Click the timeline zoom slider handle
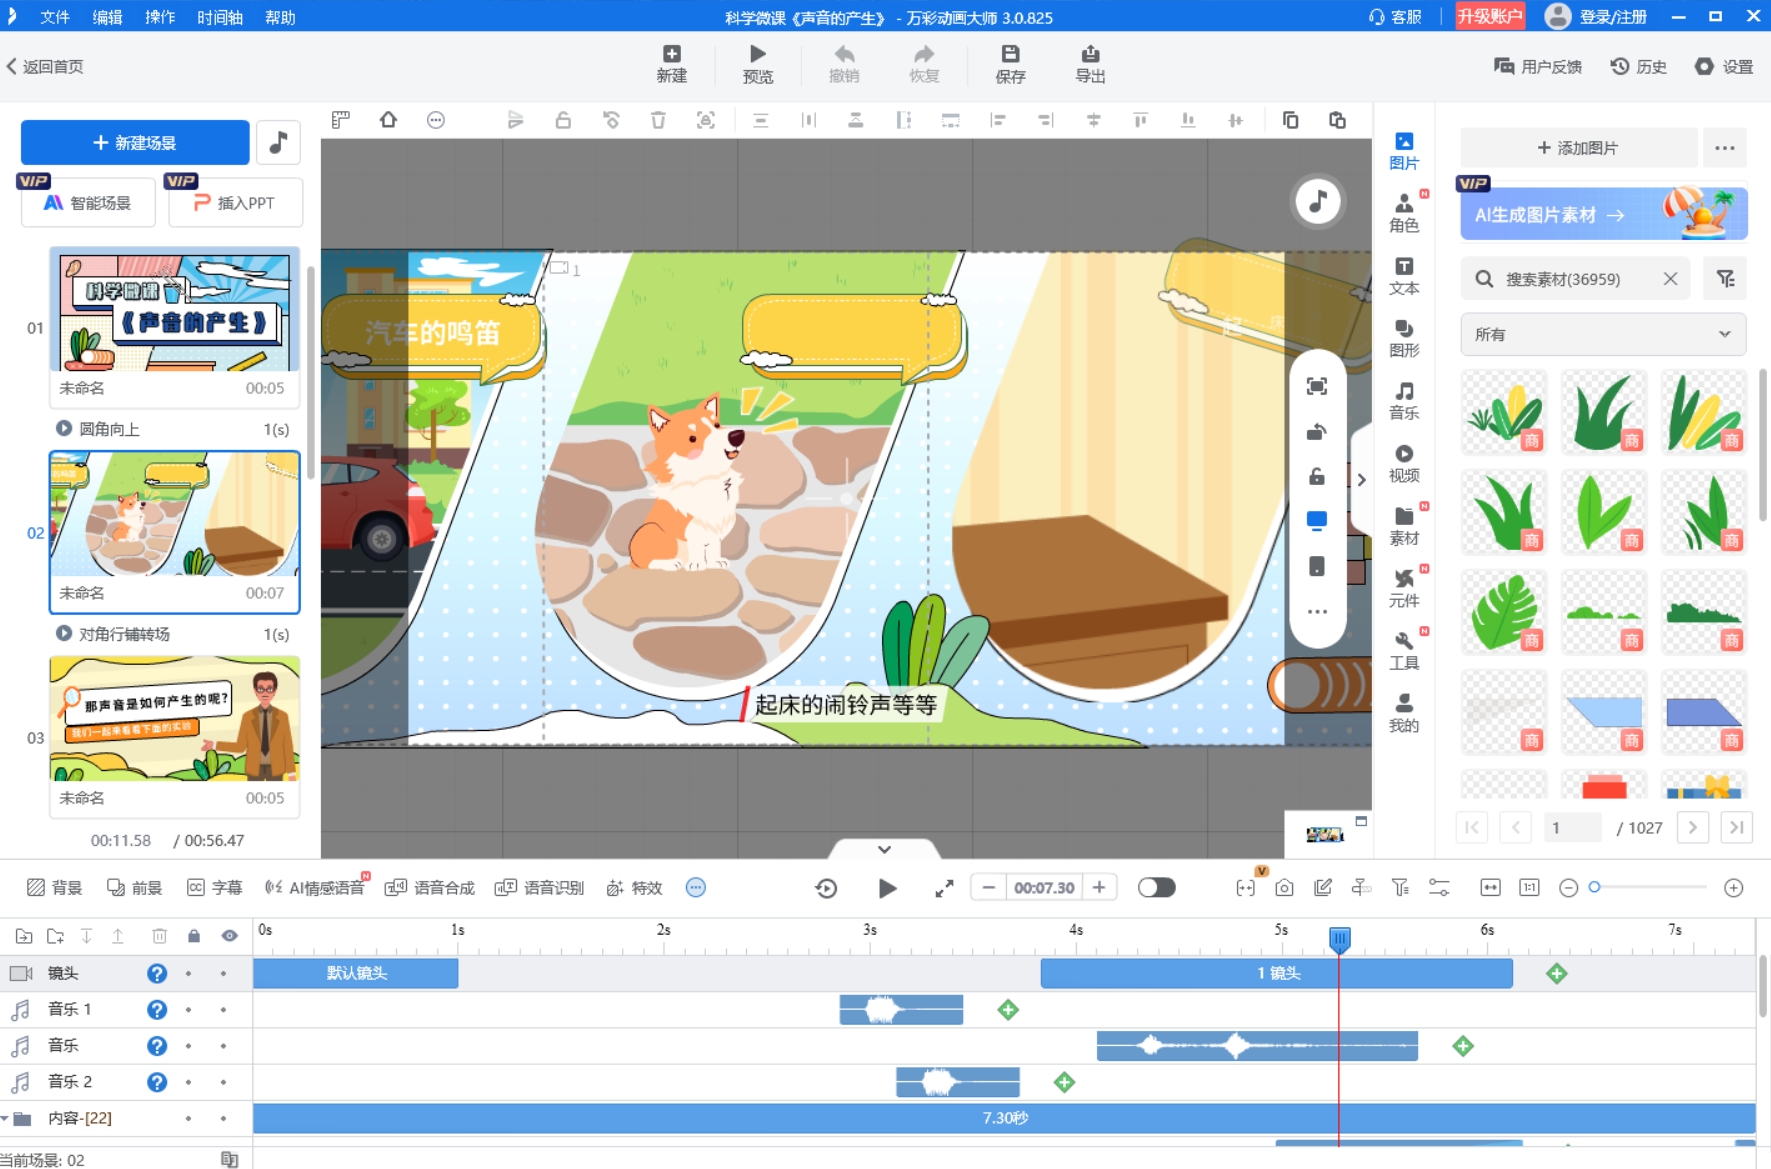Screen dimensions: 1771x1169 pos(1594,887)
